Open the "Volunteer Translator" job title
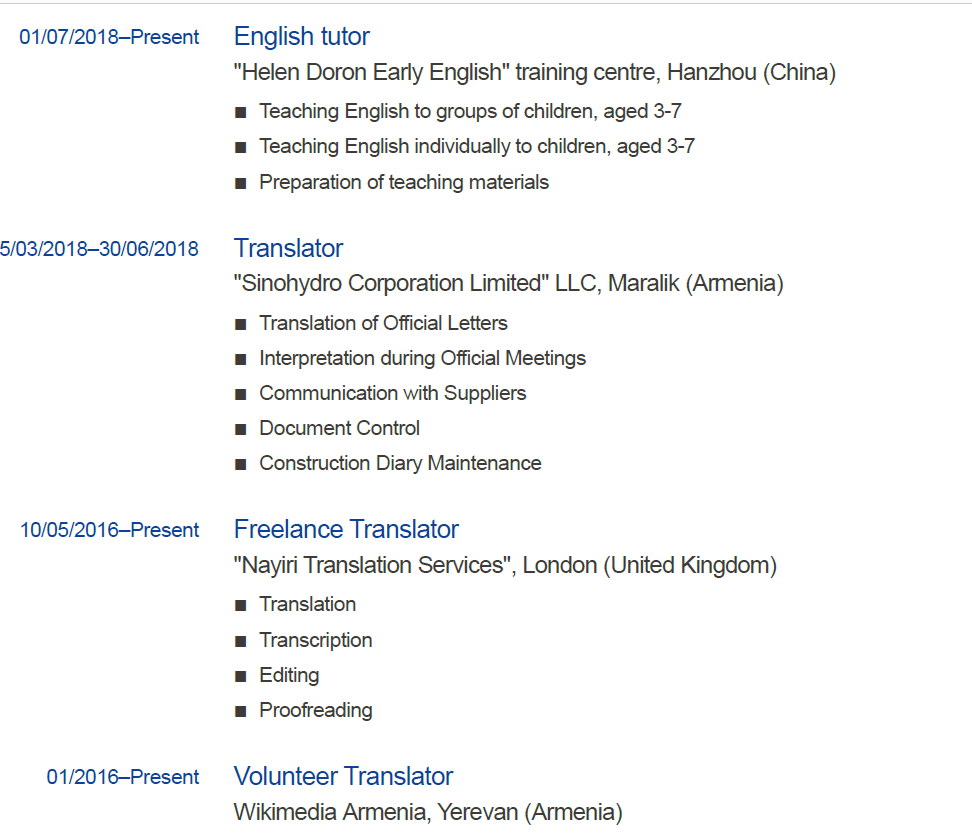 (x=343, y=776)
